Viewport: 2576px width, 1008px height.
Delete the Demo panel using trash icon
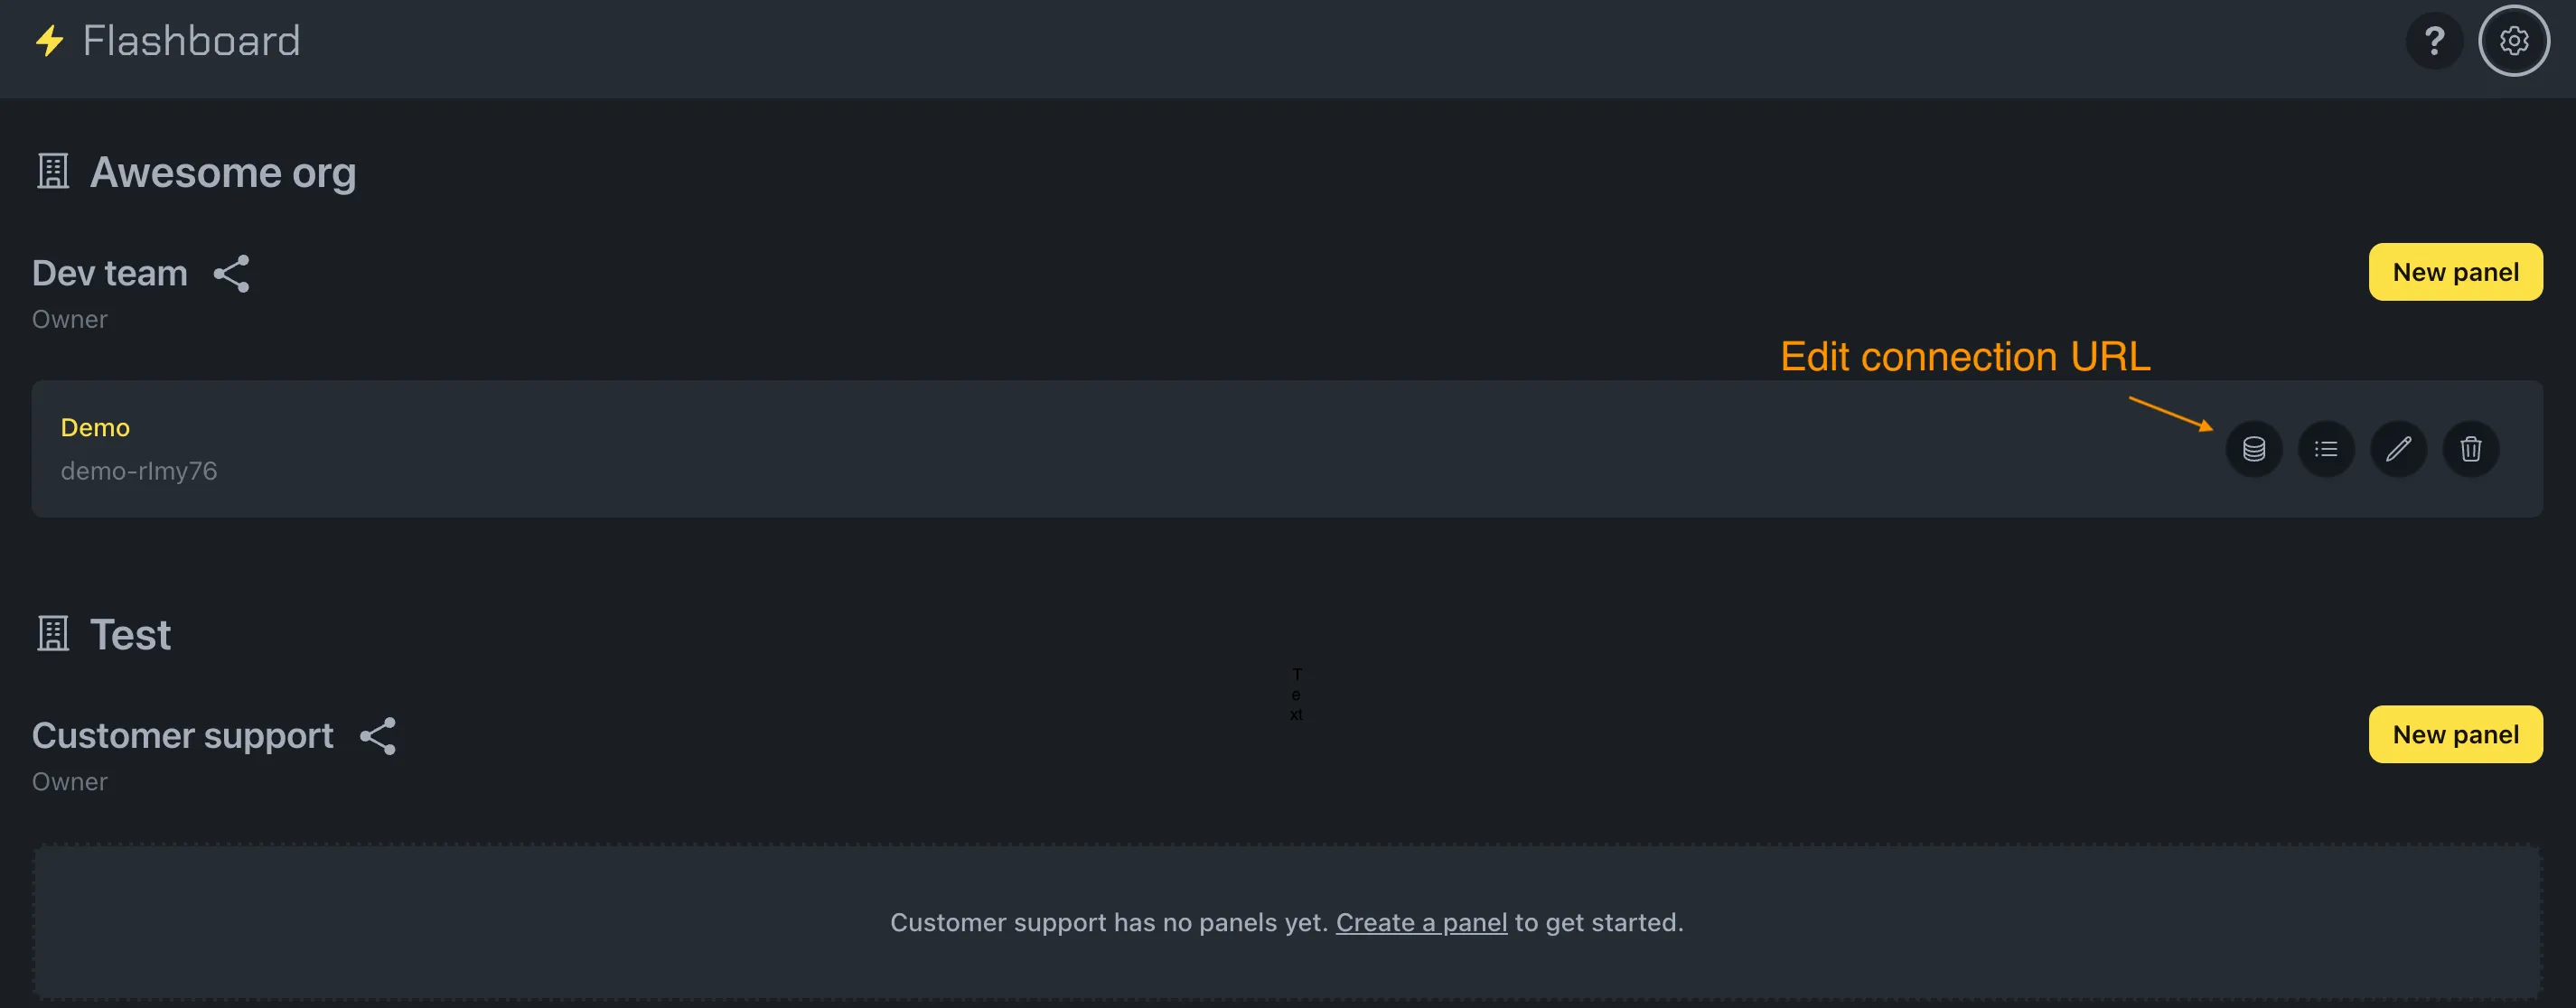click(2470, 449)
